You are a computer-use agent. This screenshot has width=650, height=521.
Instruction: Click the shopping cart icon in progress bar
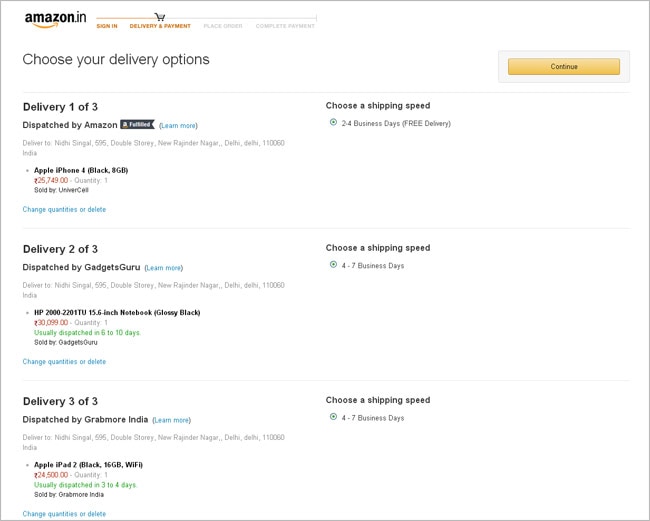point(160,17)
